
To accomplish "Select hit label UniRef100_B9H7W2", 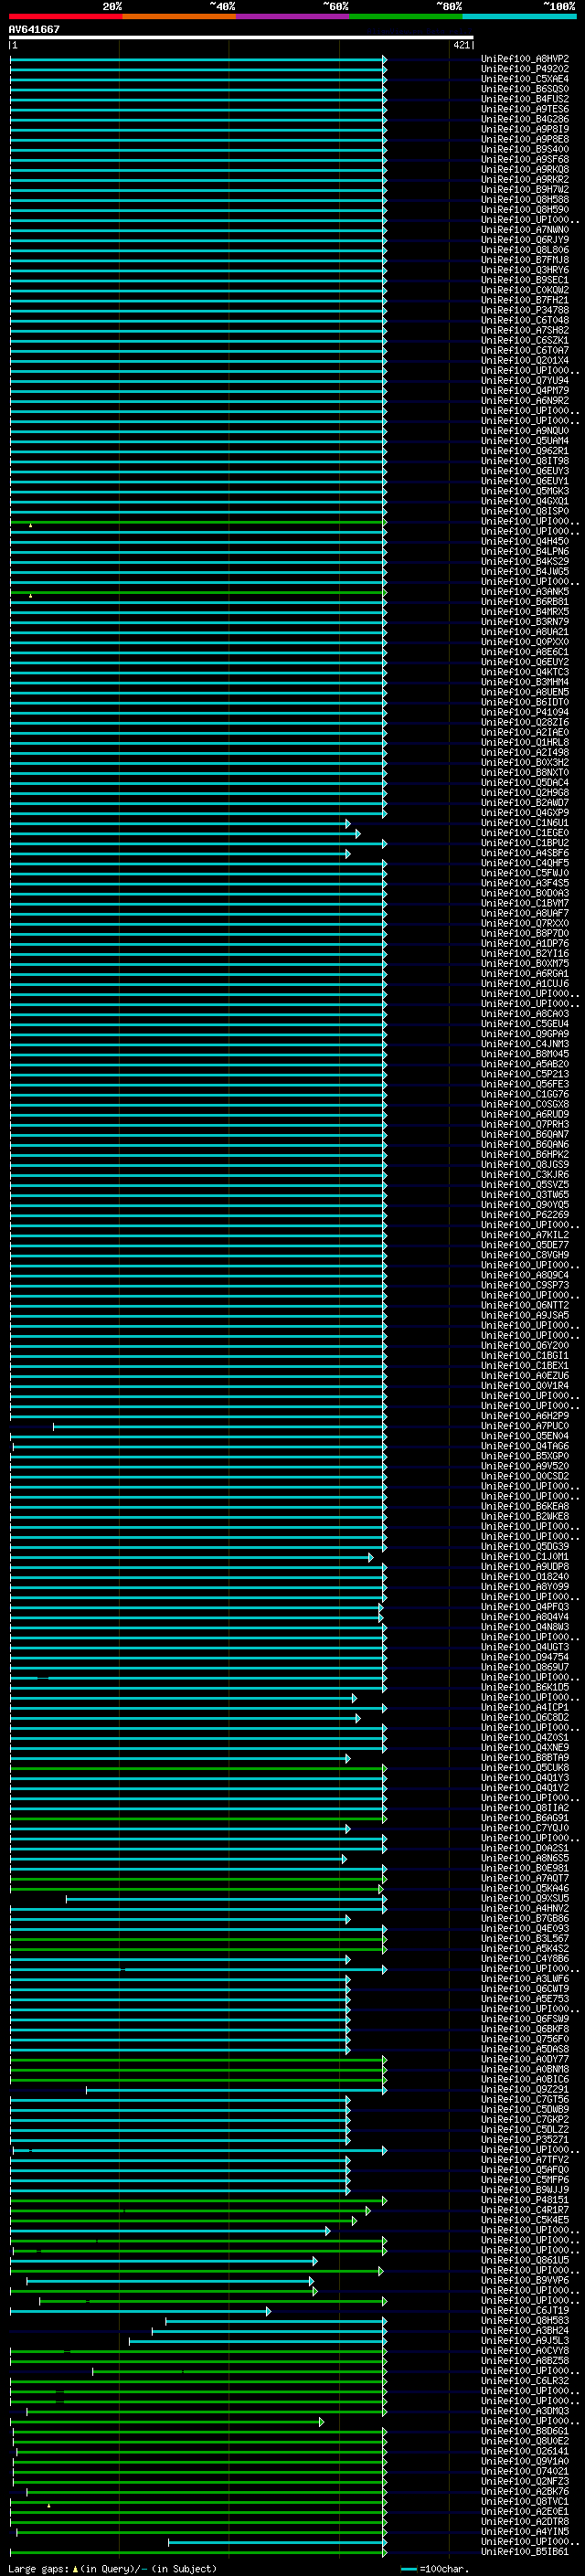I will (525, 189).
